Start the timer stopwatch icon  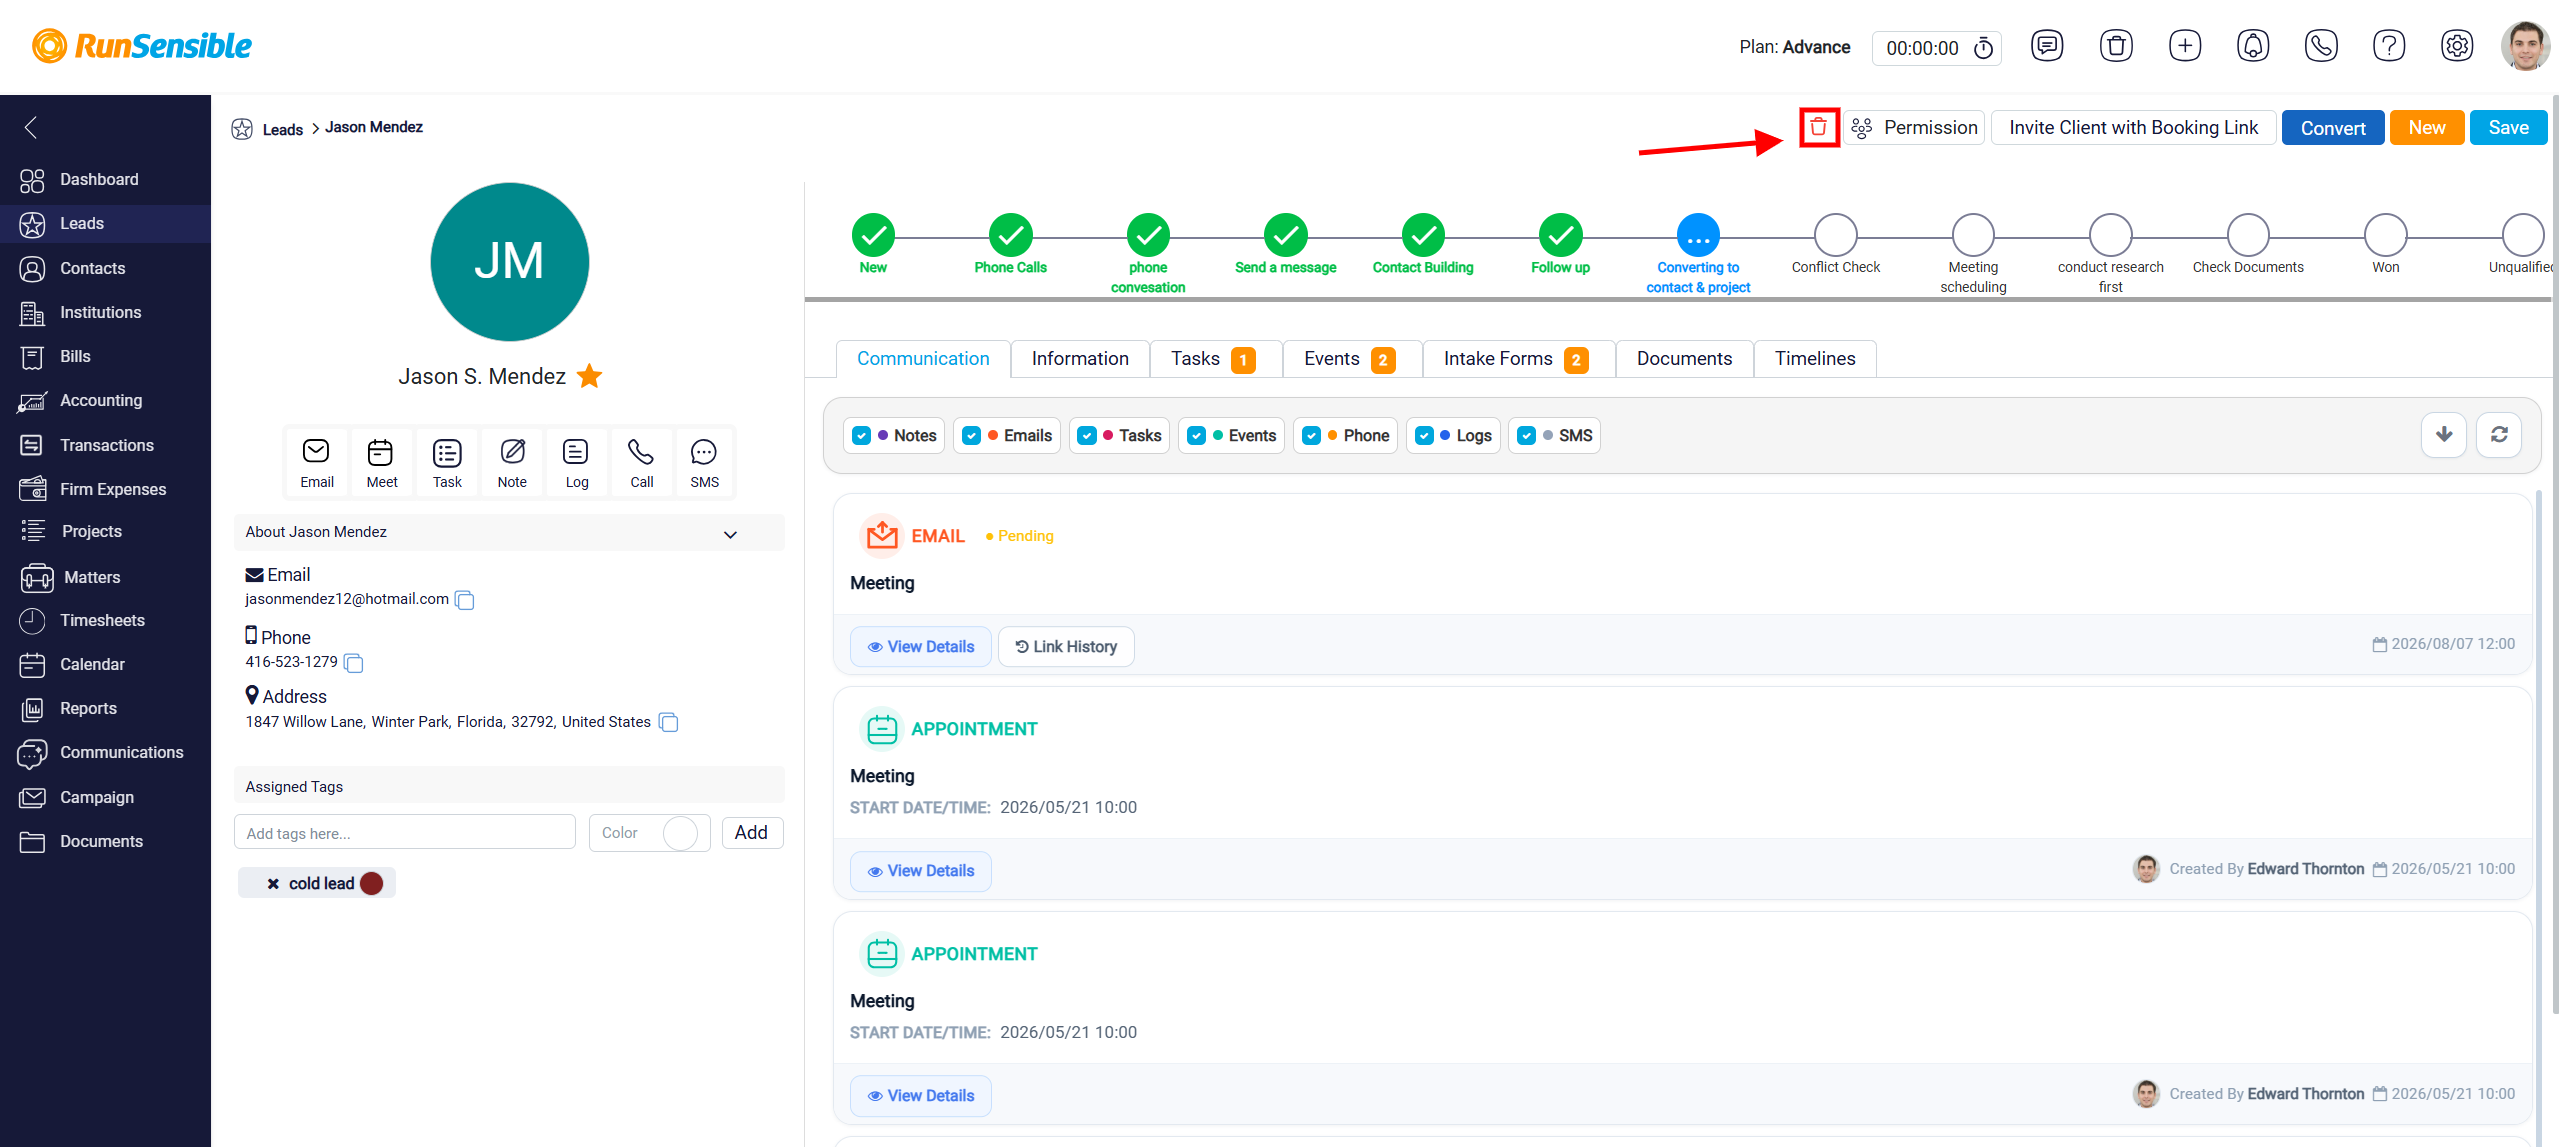1983,47
